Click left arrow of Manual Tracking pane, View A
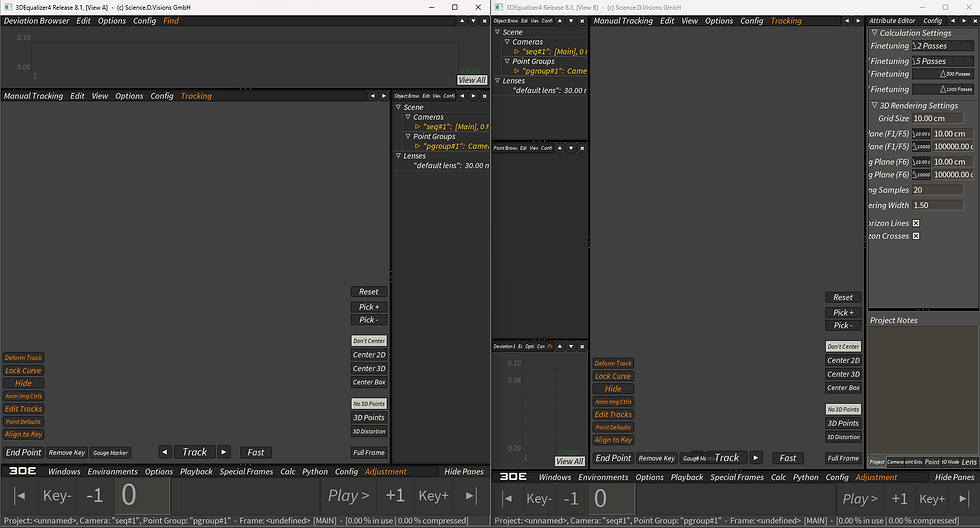The height and width of the screenshot is (528, 980). [372, 96]
